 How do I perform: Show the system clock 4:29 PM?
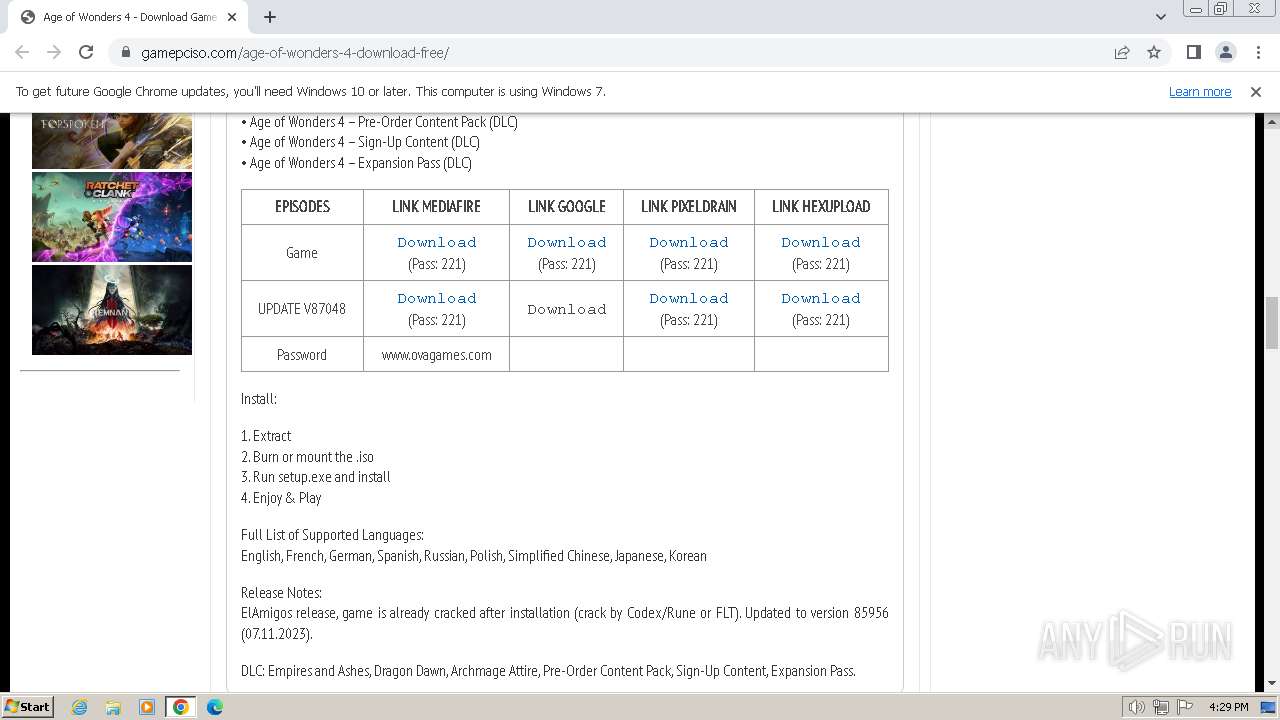coord(1229,707)
